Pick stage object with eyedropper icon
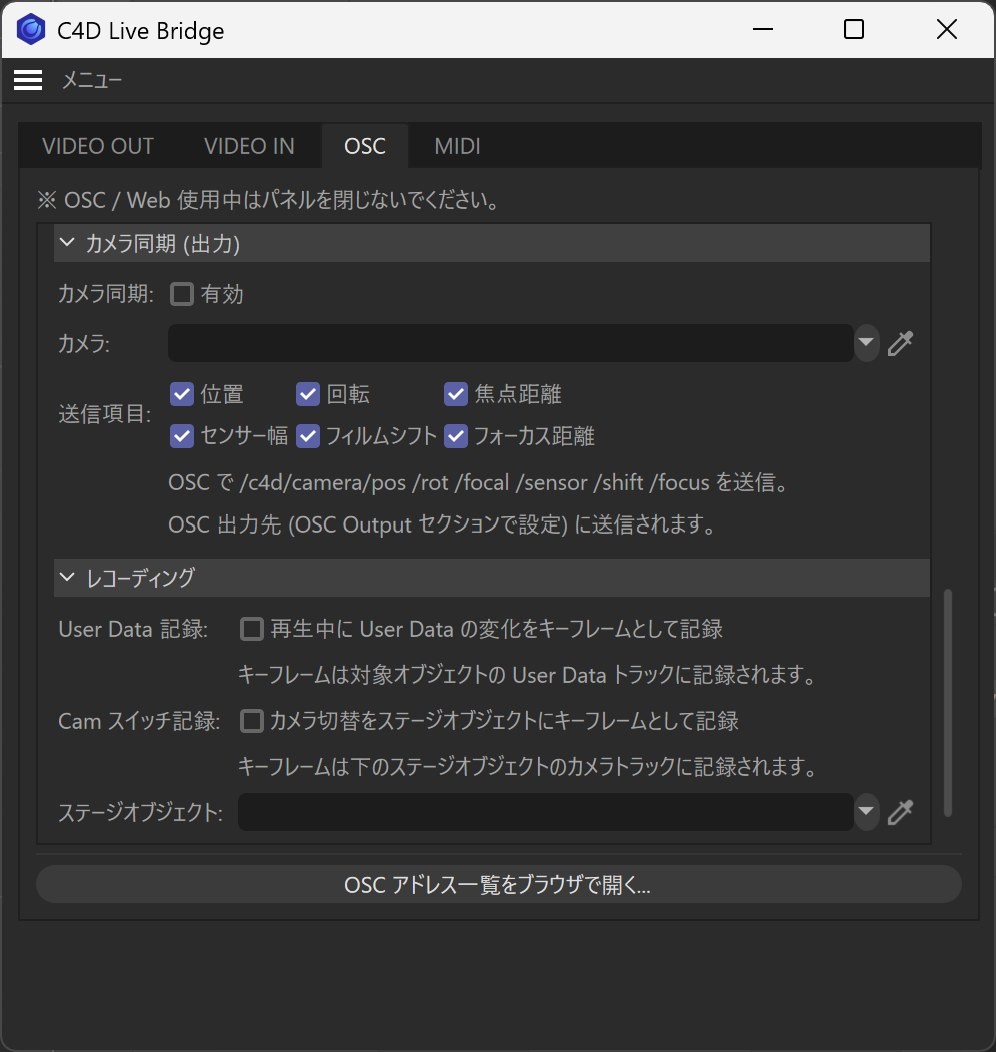This screenshot has height=1052, width=996. 900,812
